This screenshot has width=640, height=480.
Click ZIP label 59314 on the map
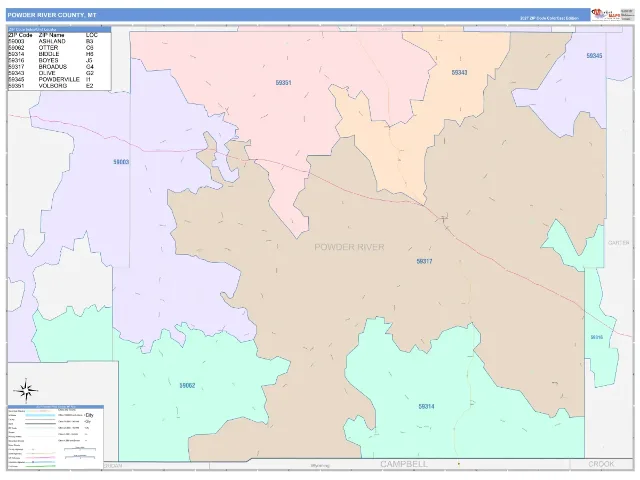pos(426,407)
